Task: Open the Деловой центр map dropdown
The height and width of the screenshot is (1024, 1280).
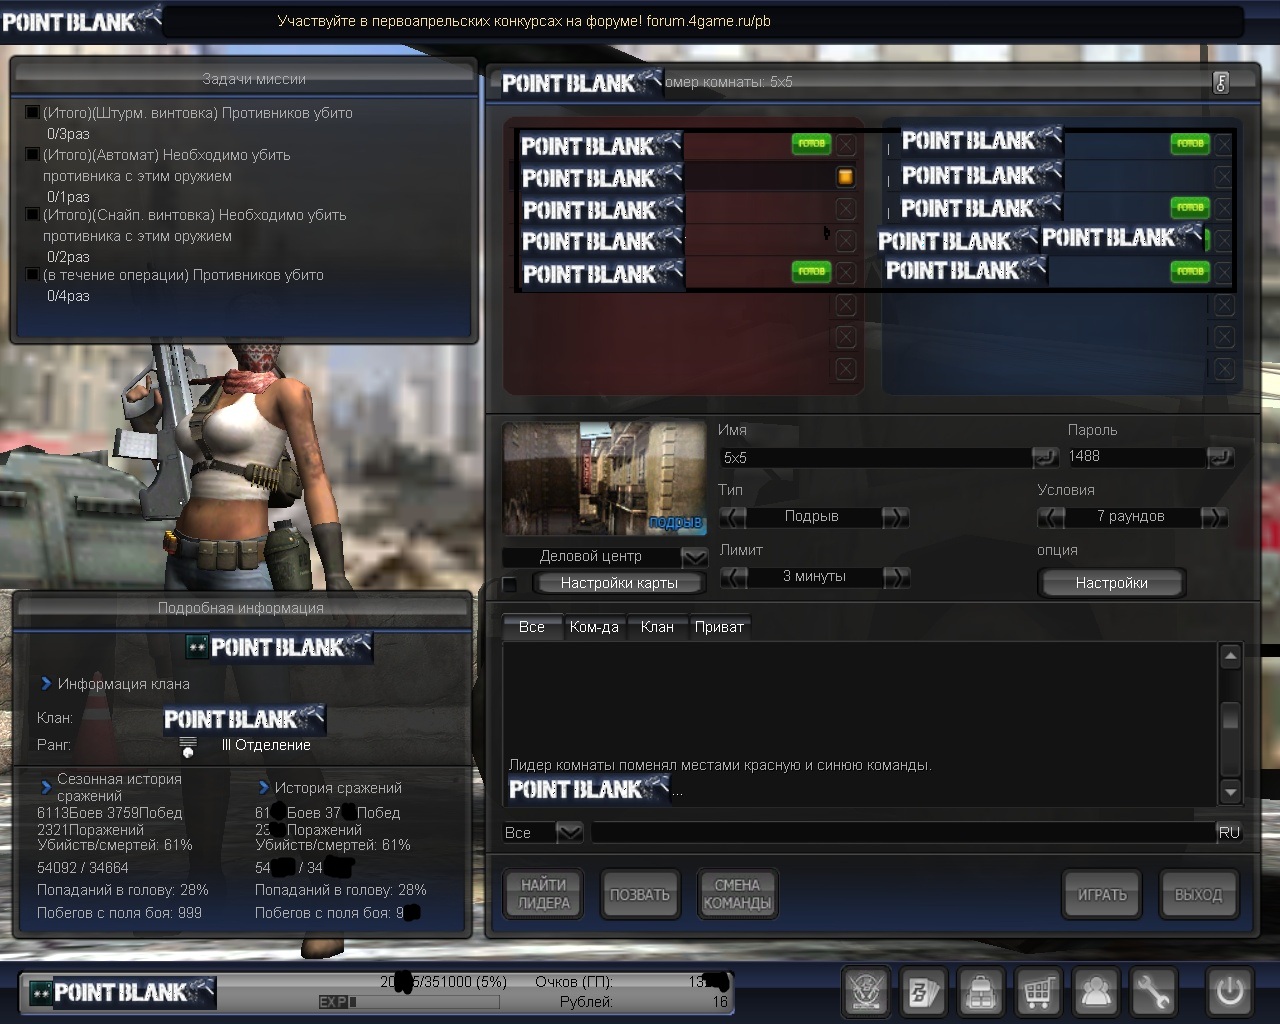Action: [694, 557]
